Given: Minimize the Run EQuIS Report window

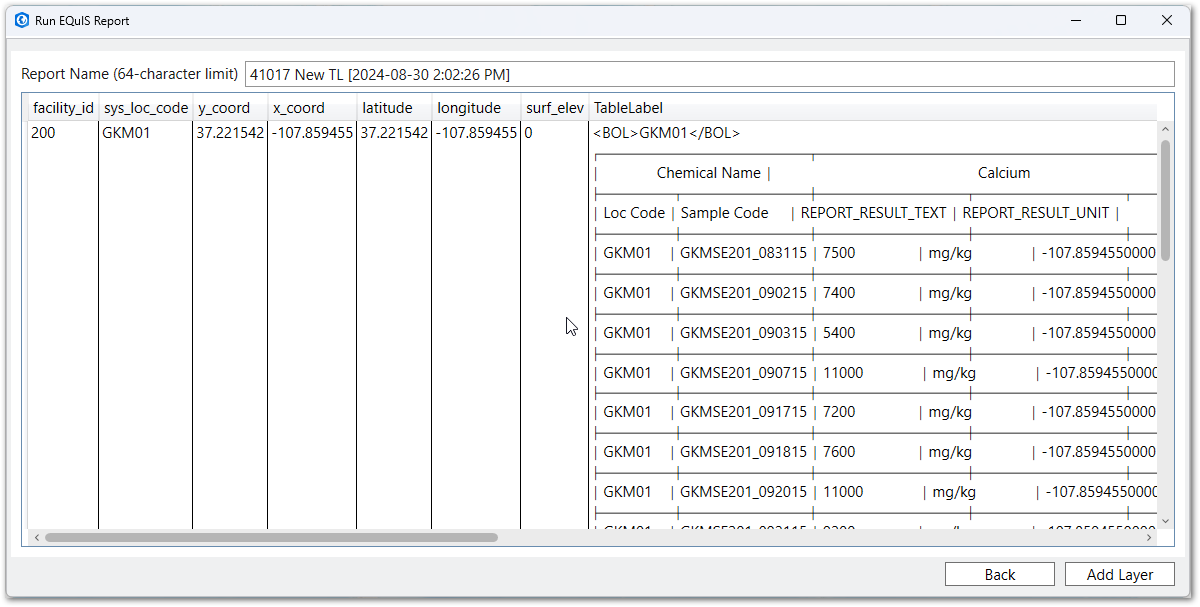Looking at the screenshot, I should tap(1076, 20).
